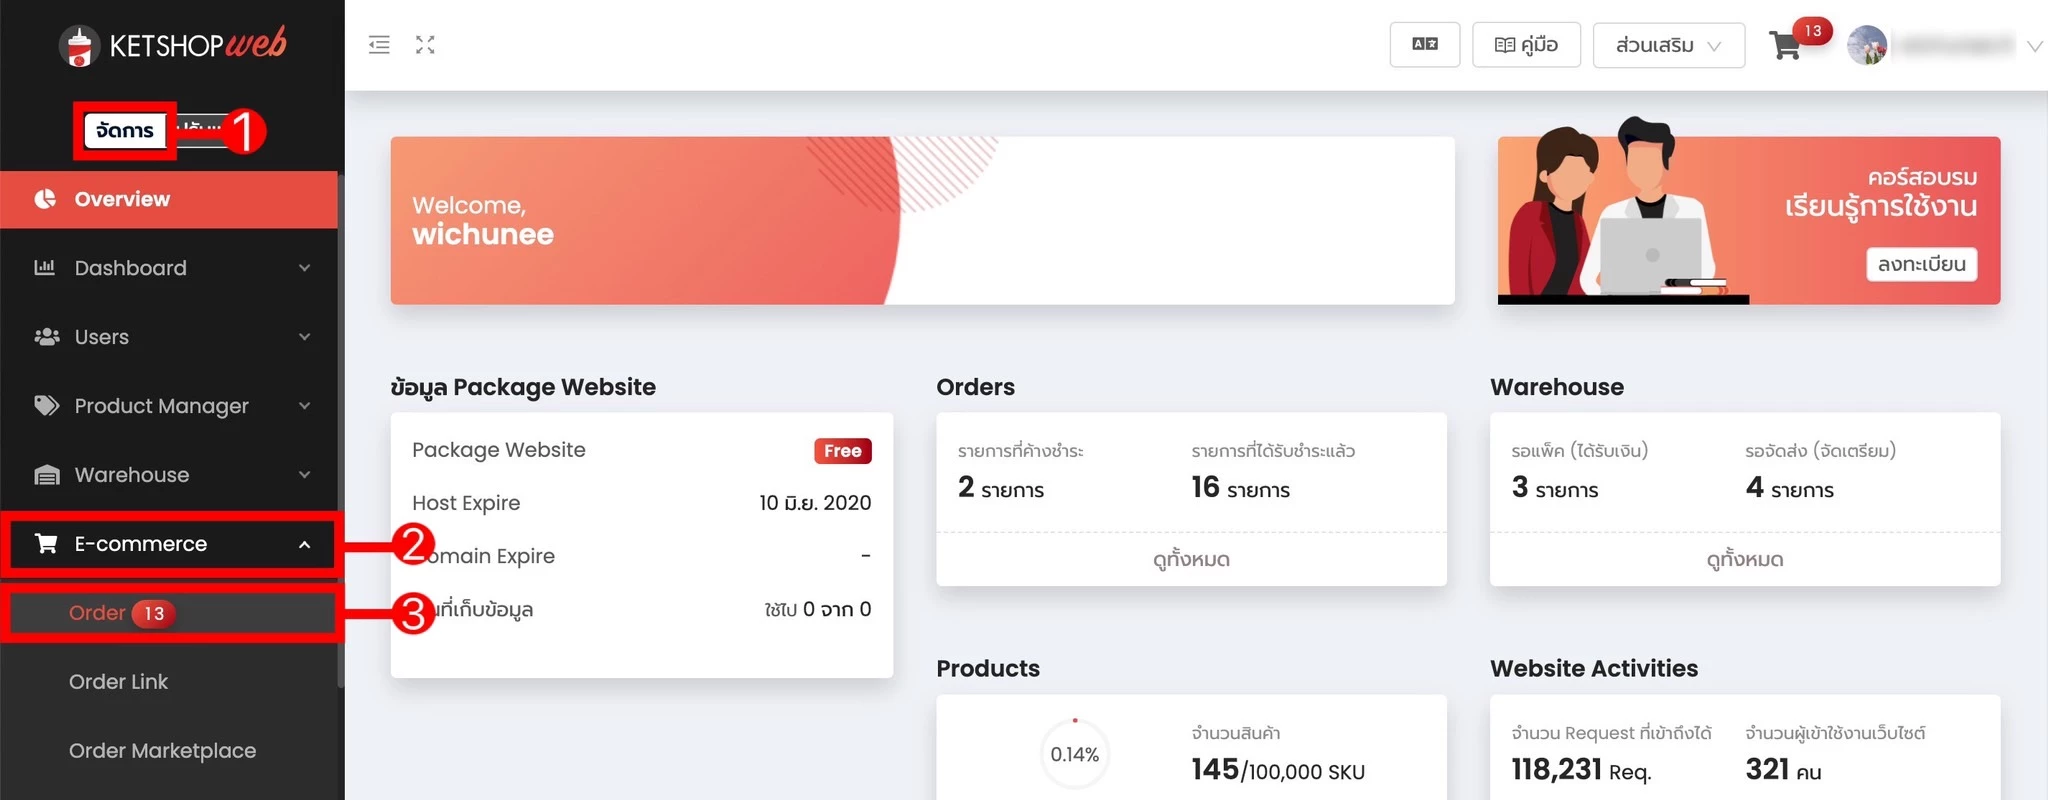This screenshot has width=2048, height=800.
Task: Open the คู่มือ manual button
Action: pos(1526,45)
